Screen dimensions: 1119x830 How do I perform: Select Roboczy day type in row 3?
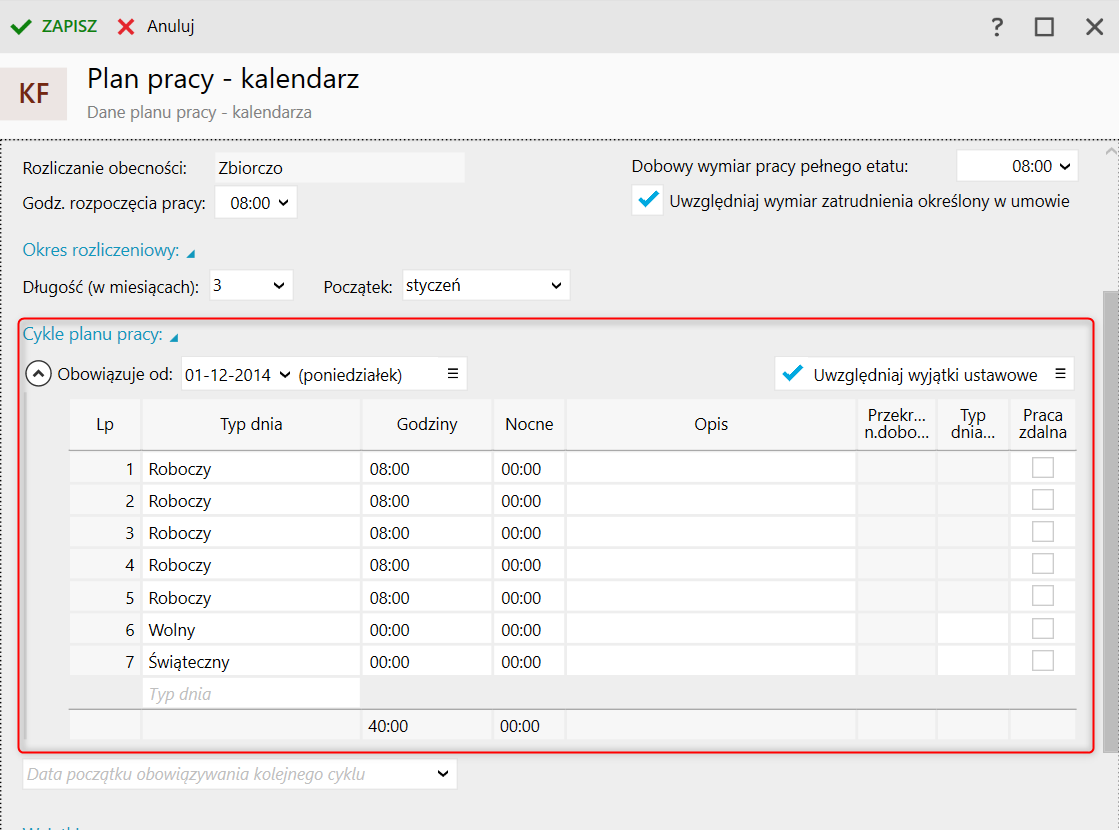click(x=251, y=533)
